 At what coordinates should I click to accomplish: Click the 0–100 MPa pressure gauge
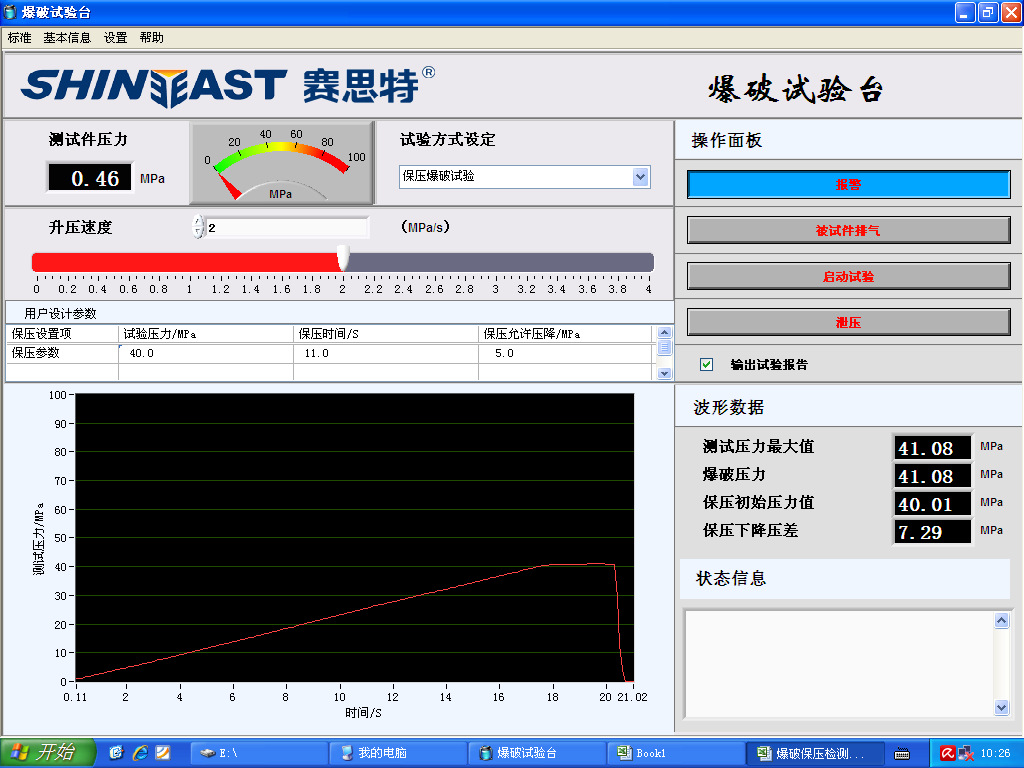(x=282, y=162)
